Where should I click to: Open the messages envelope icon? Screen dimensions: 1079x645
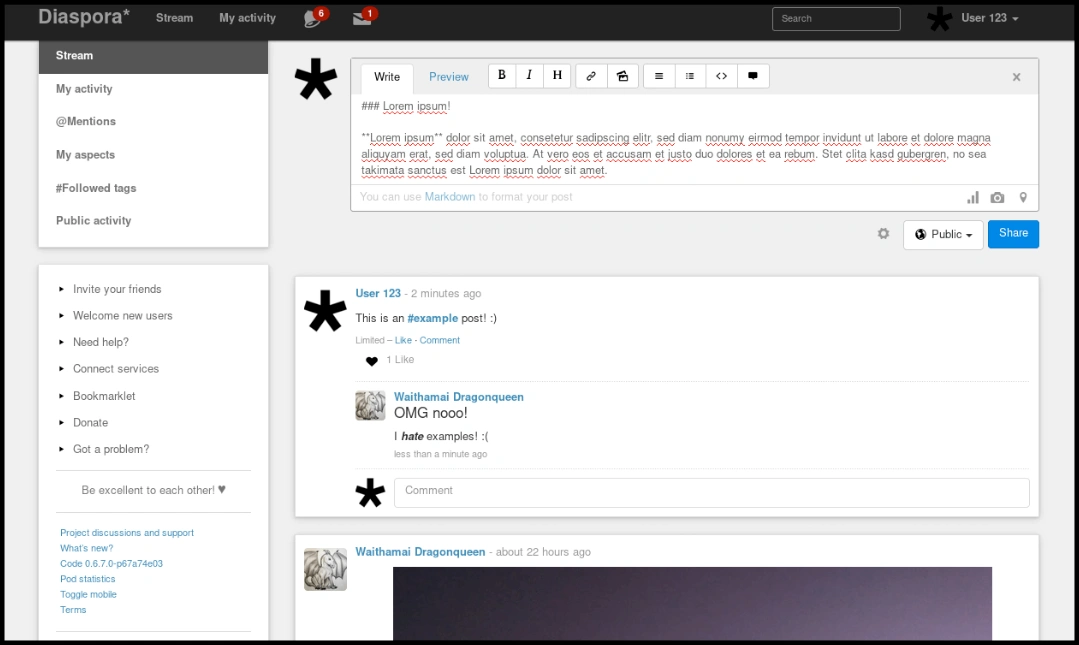[362, 18]
